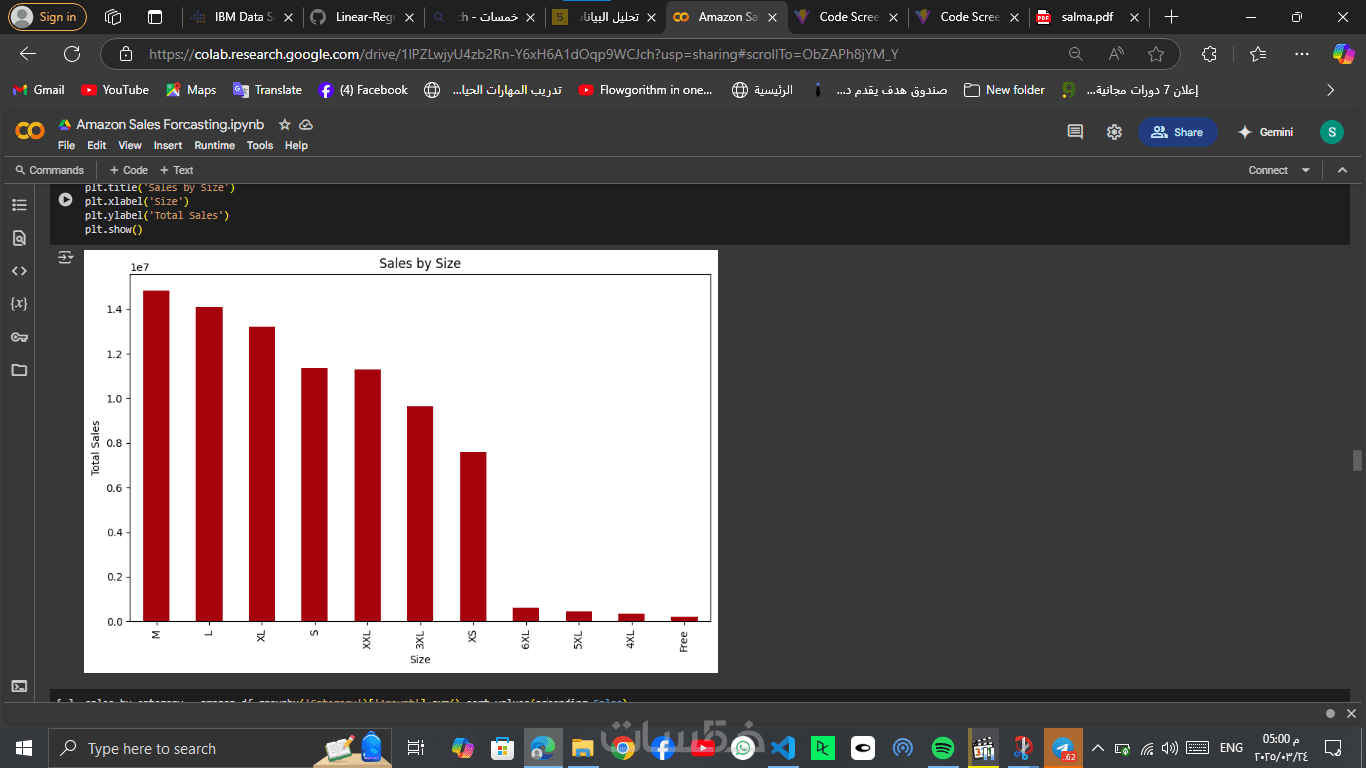Switch to the Linear-Regr GitHub tab
The height and width of the screenshot is (768, 1366).
(x=361, y=17)
